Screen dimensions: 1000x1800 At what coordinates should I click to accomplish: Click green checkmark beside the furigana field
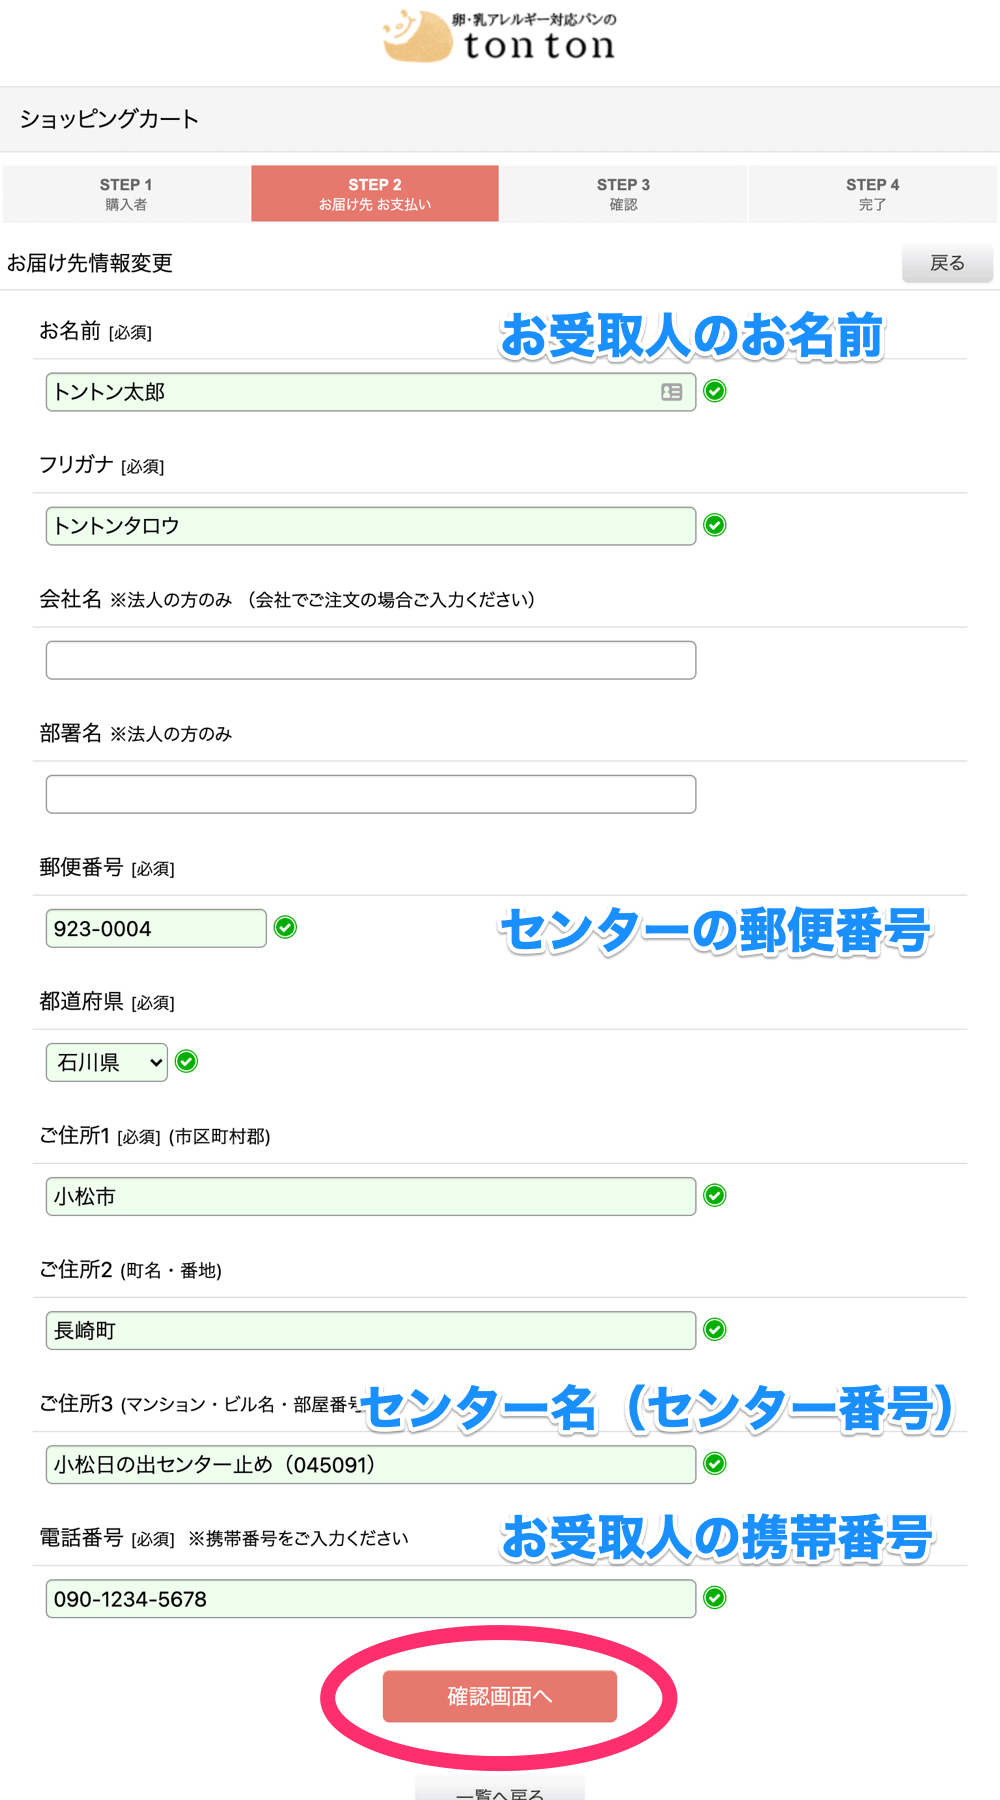[715, 525]
